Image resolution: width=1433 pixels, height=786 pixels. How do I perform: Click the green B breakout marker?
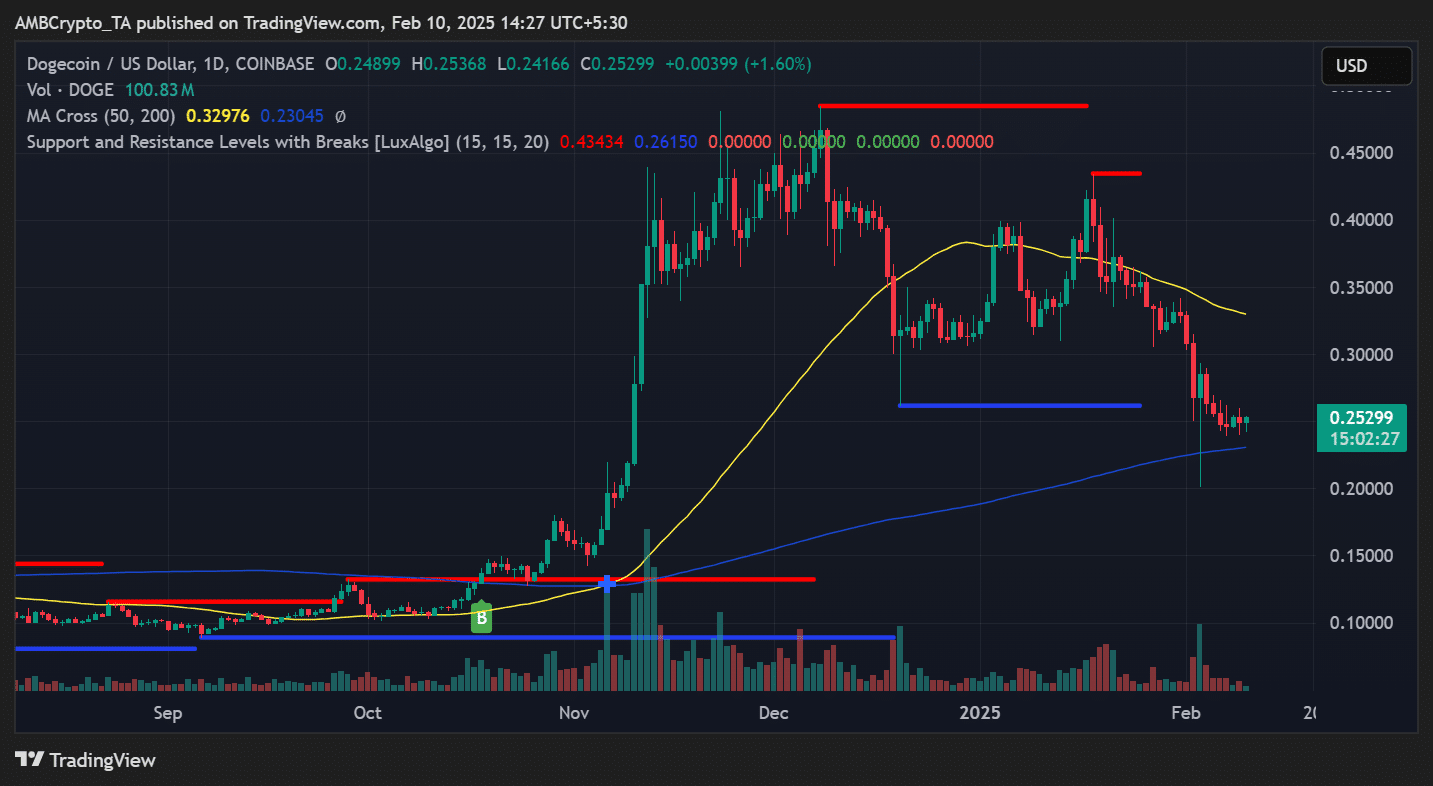481,618
